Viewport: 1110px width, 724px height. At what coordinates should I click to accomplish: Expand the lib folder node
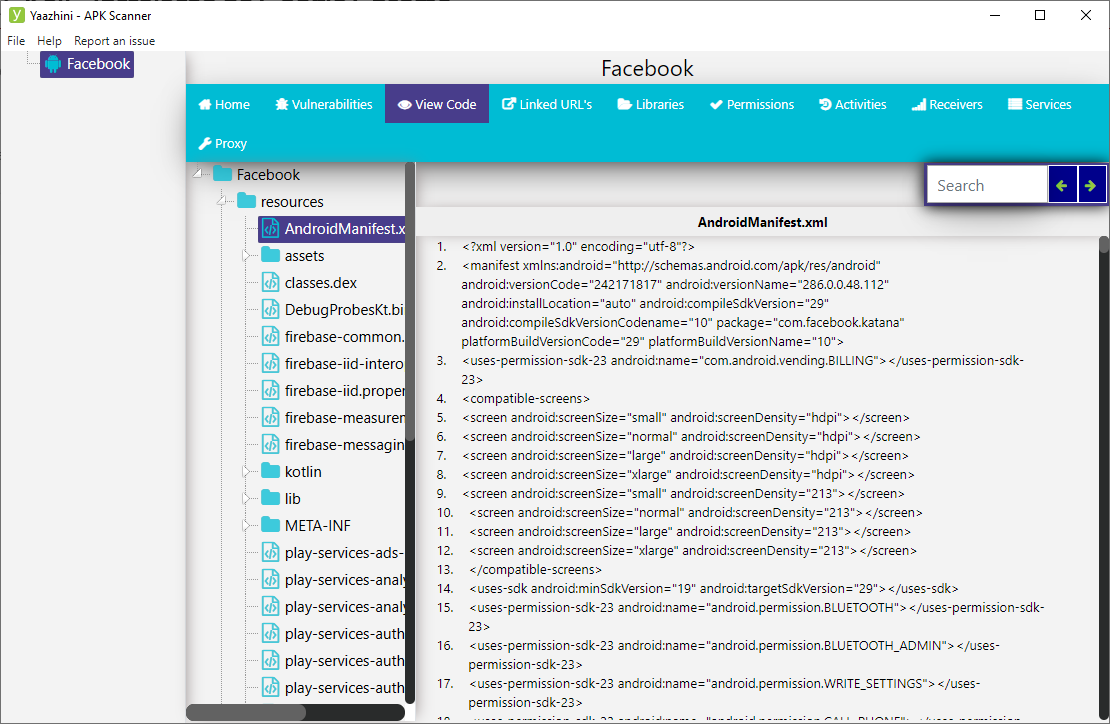[x=246, y=498]
